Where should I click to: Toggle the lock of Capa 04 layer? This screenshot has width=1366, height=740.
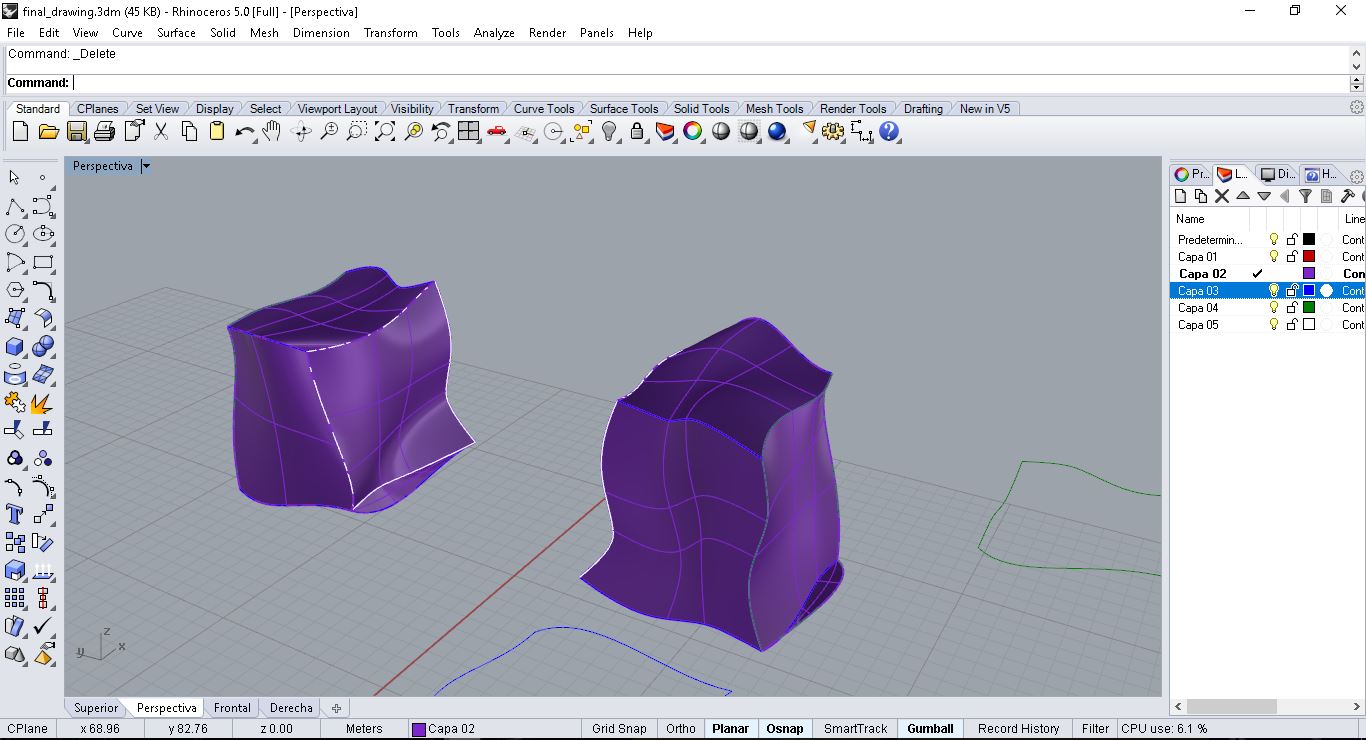[x=1292, y=308]
